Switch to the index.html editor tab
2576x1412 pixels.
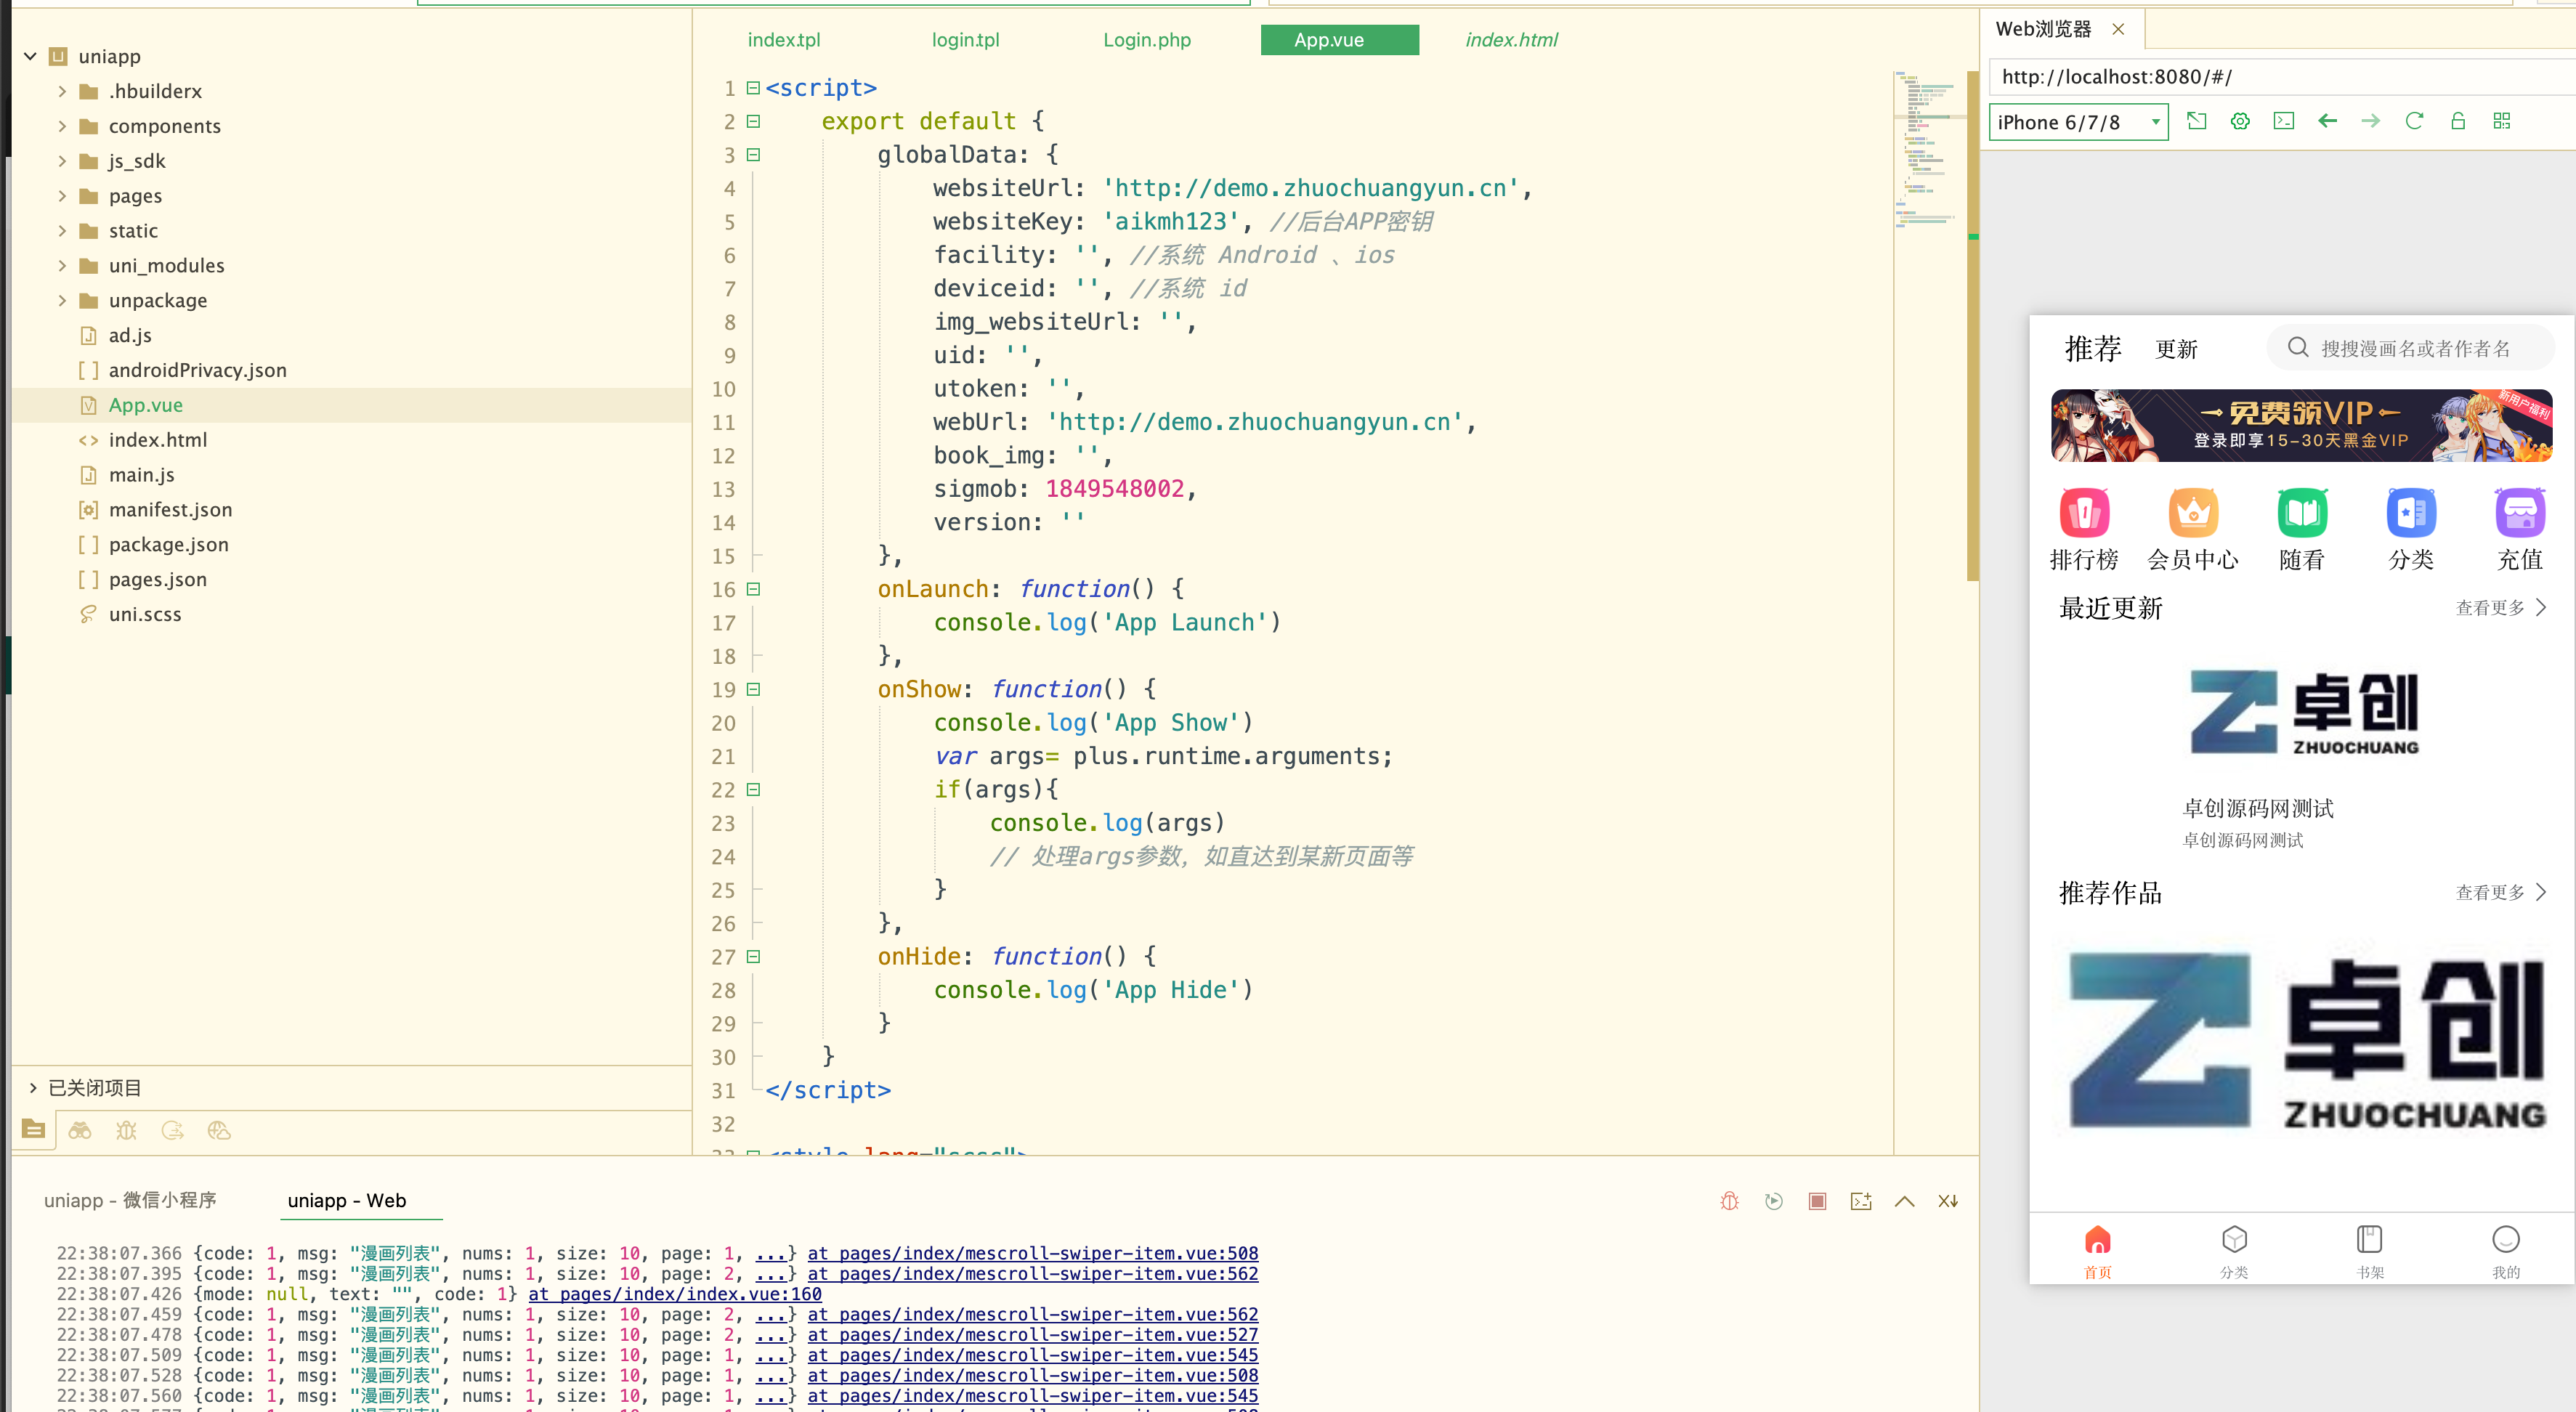click(x=1511, y=40)
